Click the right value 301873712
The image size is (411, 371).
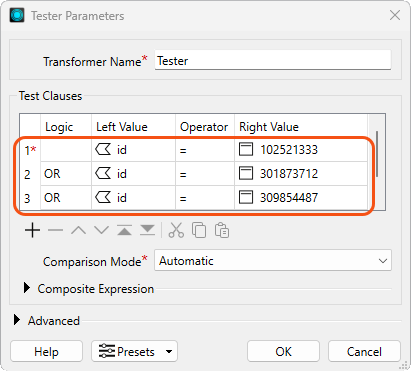point(289,174)
